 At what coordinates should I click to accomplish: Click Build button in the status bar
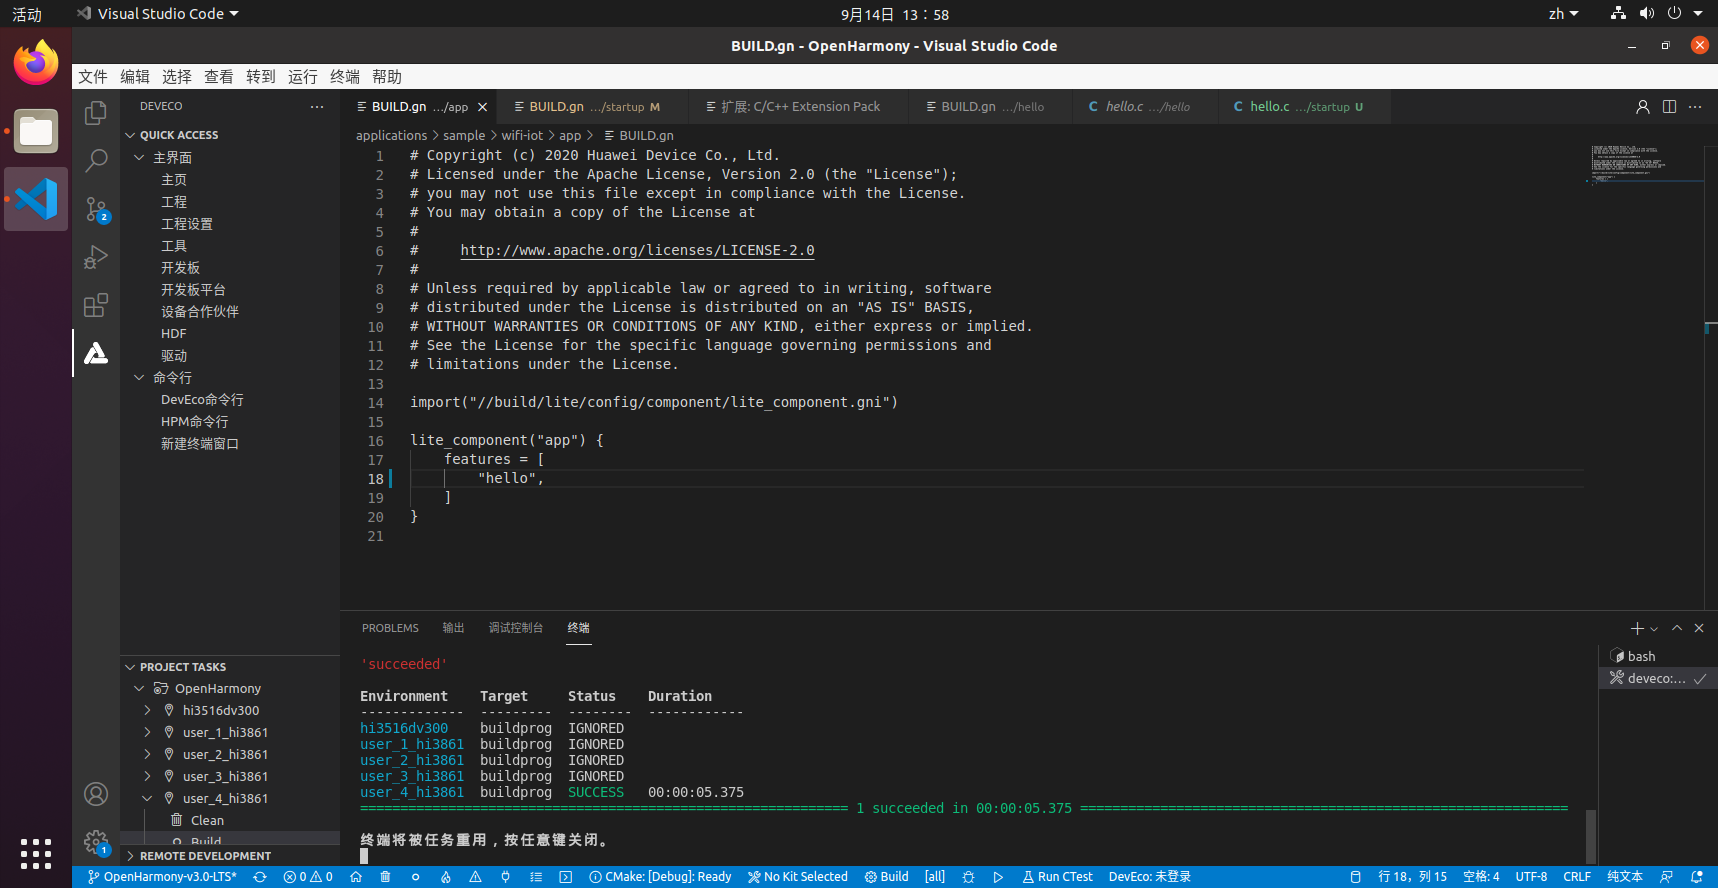pyautogui.click(x=886, y=877)
